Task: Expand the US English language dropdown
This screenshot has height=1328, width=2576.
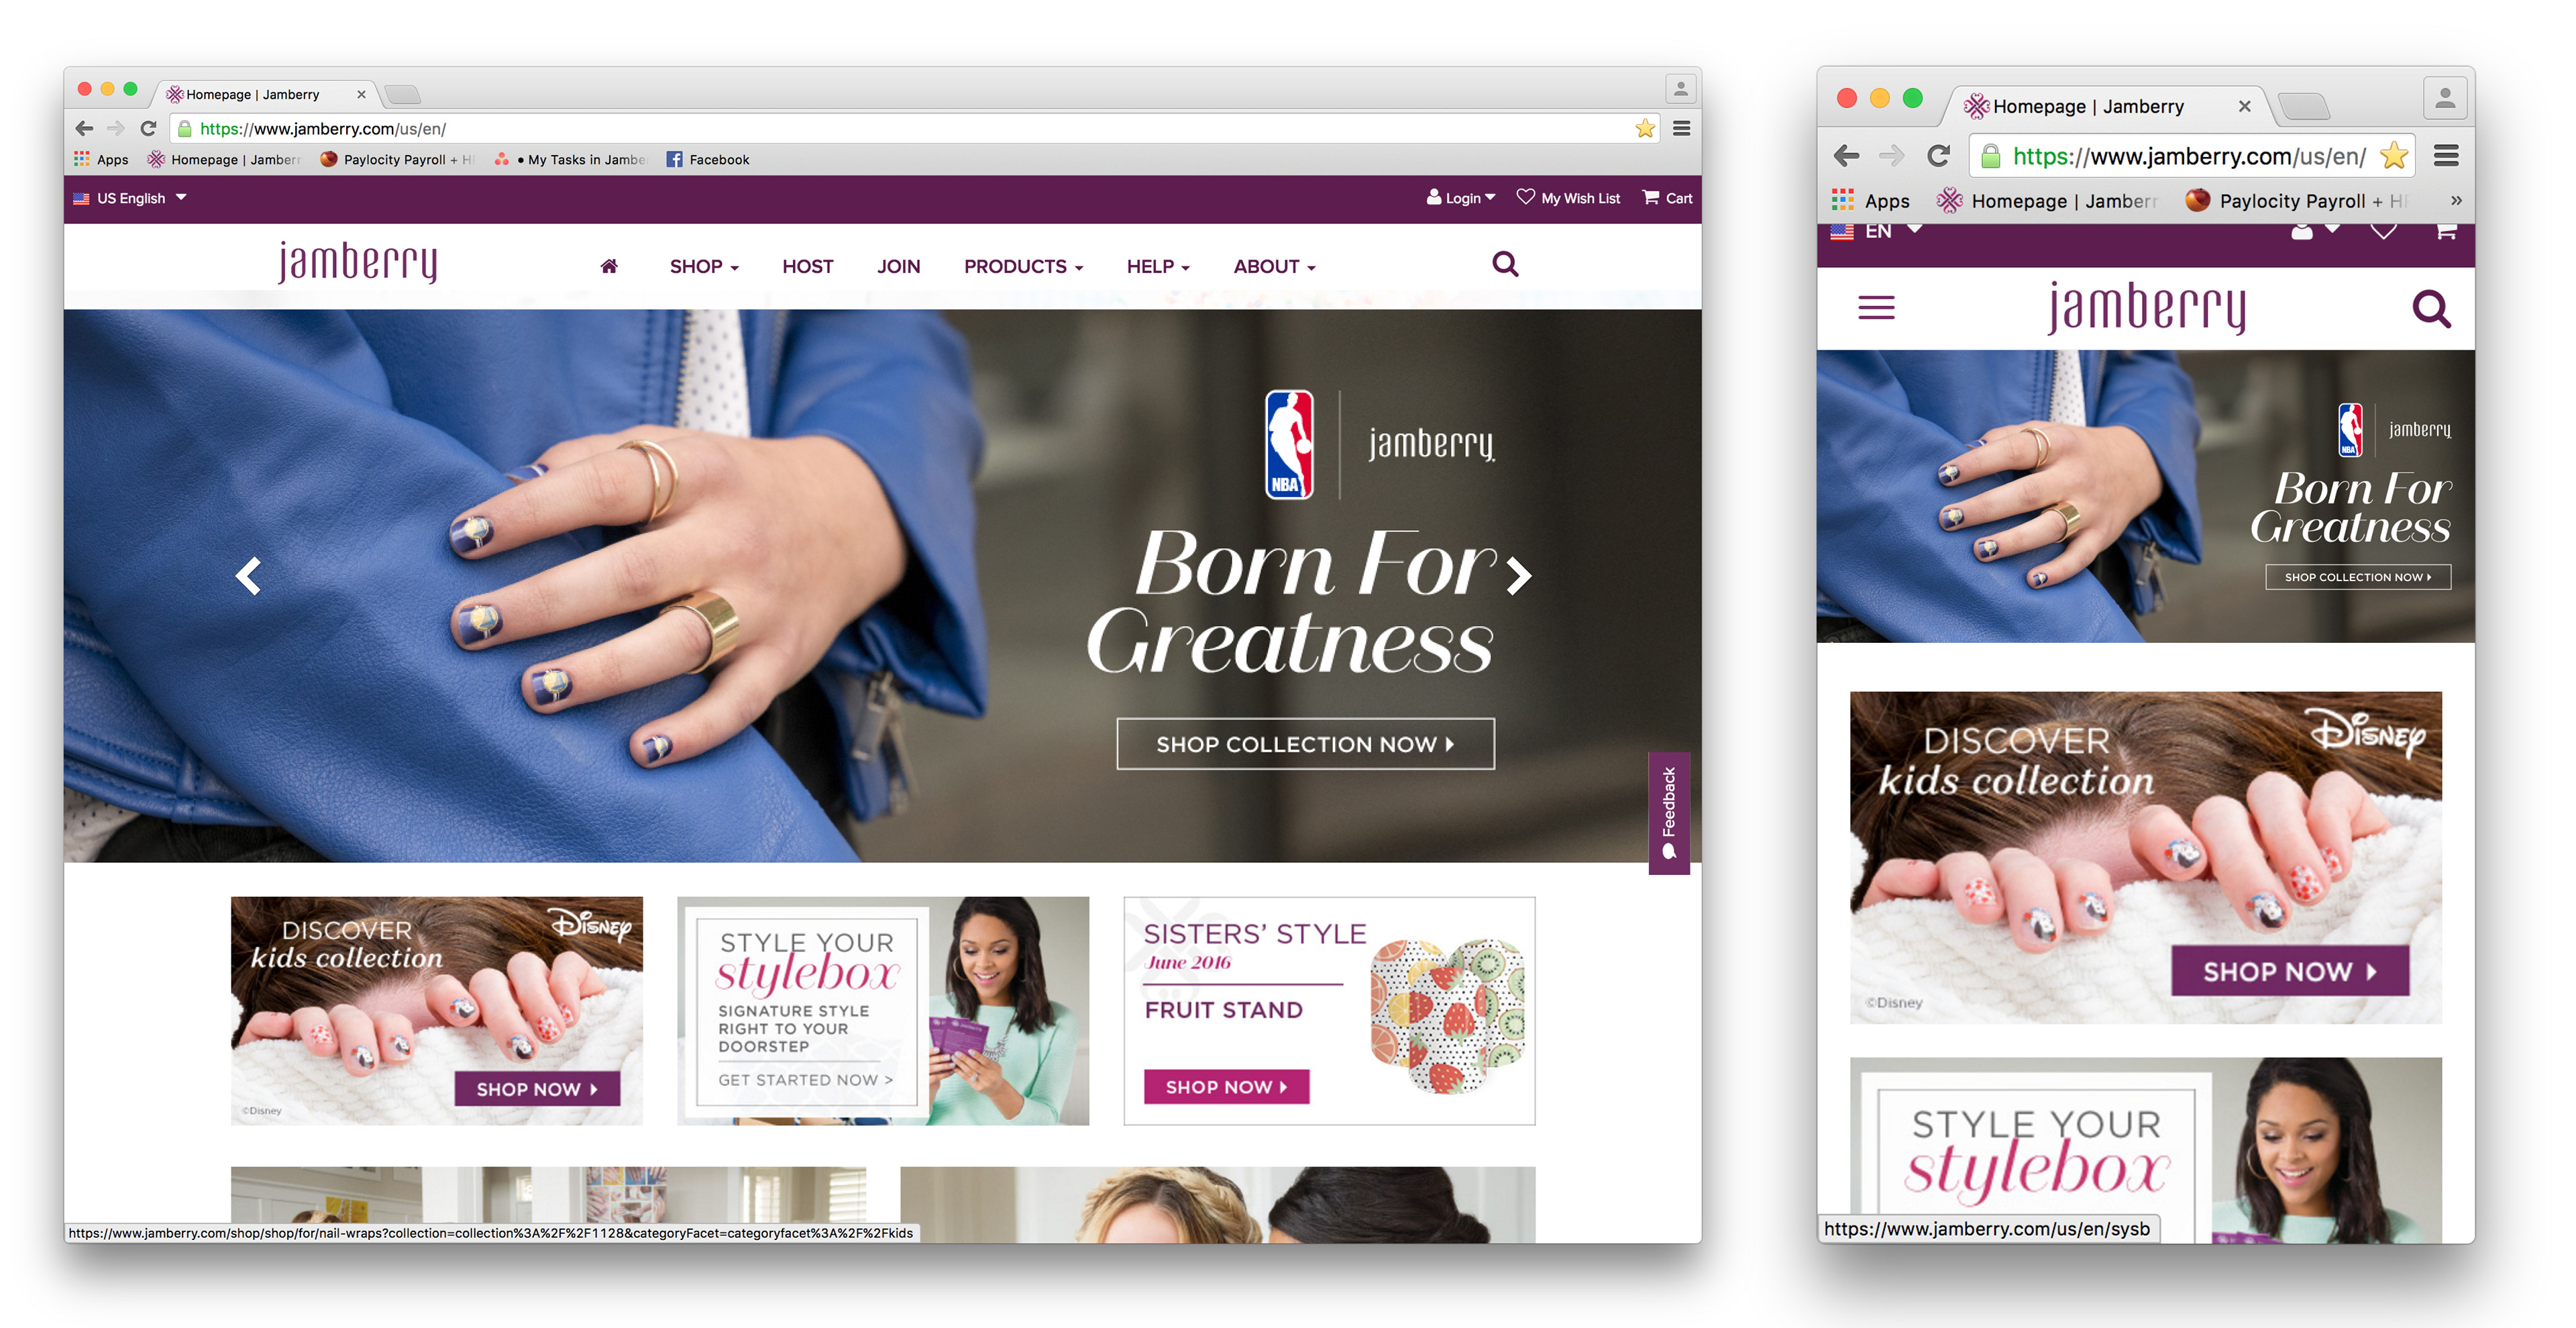Action: [x=130, y=198]
